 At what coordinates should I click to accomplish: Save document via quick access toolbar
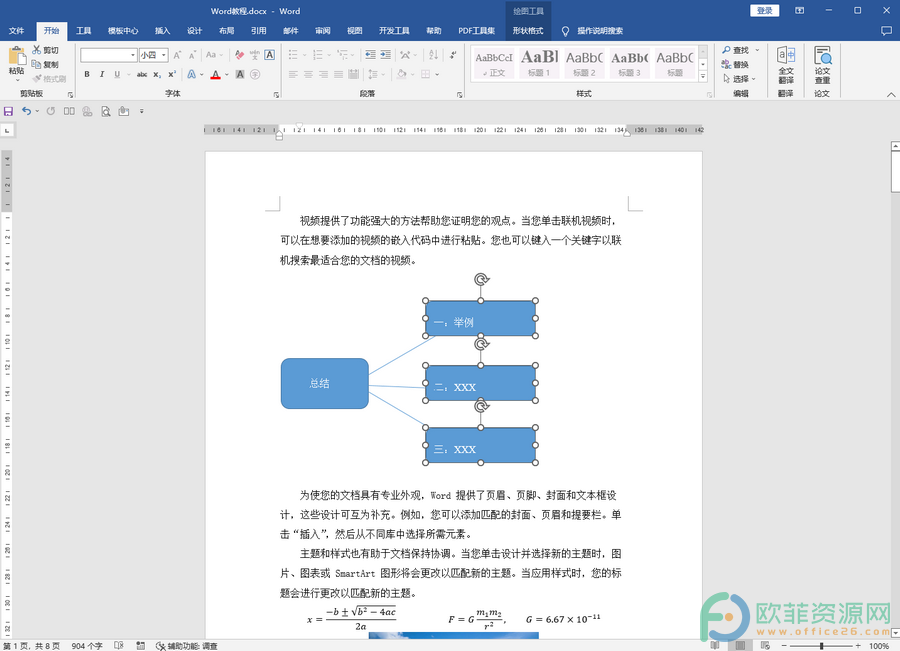tap(8, 111)
